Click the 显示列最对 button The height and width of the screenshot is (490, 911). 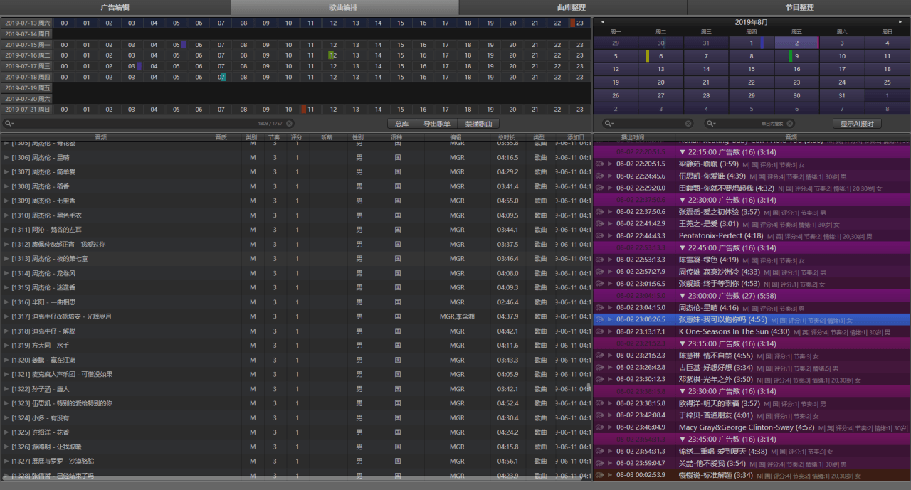(859, 124)
